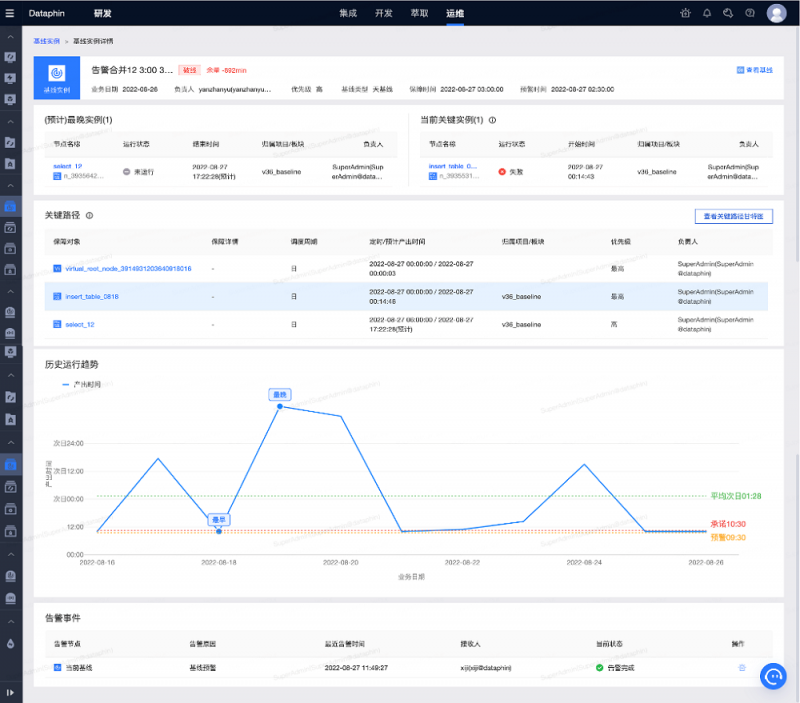Viewport: 800px width, 703px height.
Task: Click the notification bell icon in header
Action: click(x=707, y=13)
